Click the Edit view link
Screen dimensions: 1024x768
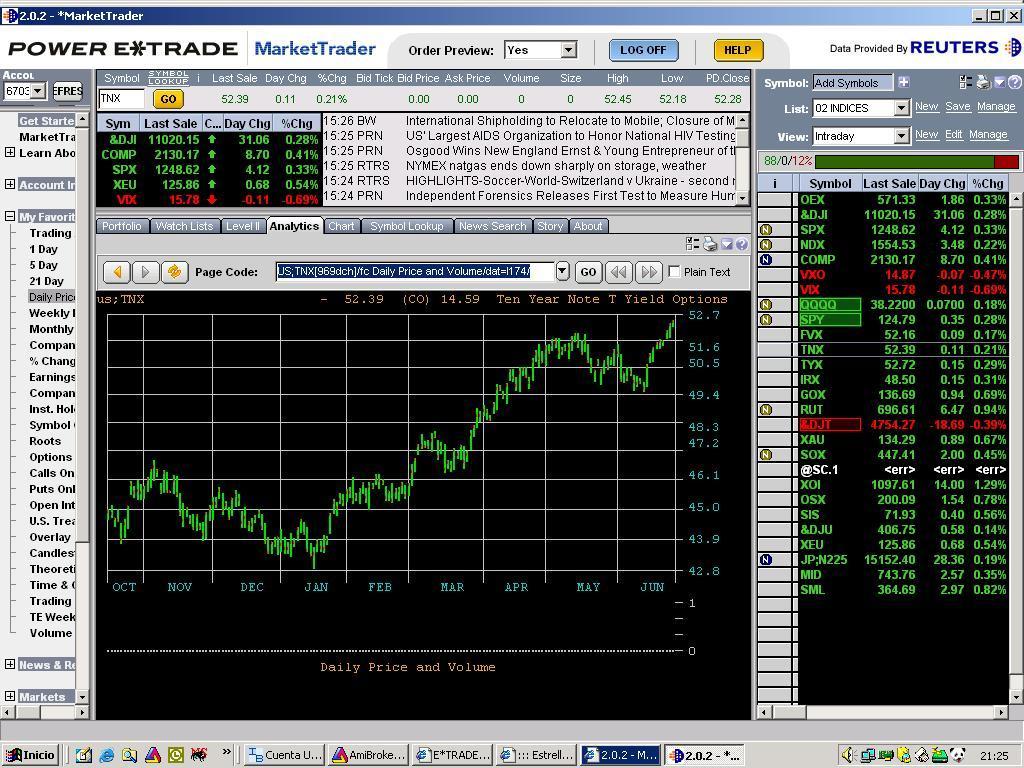[x=953, y=135]
